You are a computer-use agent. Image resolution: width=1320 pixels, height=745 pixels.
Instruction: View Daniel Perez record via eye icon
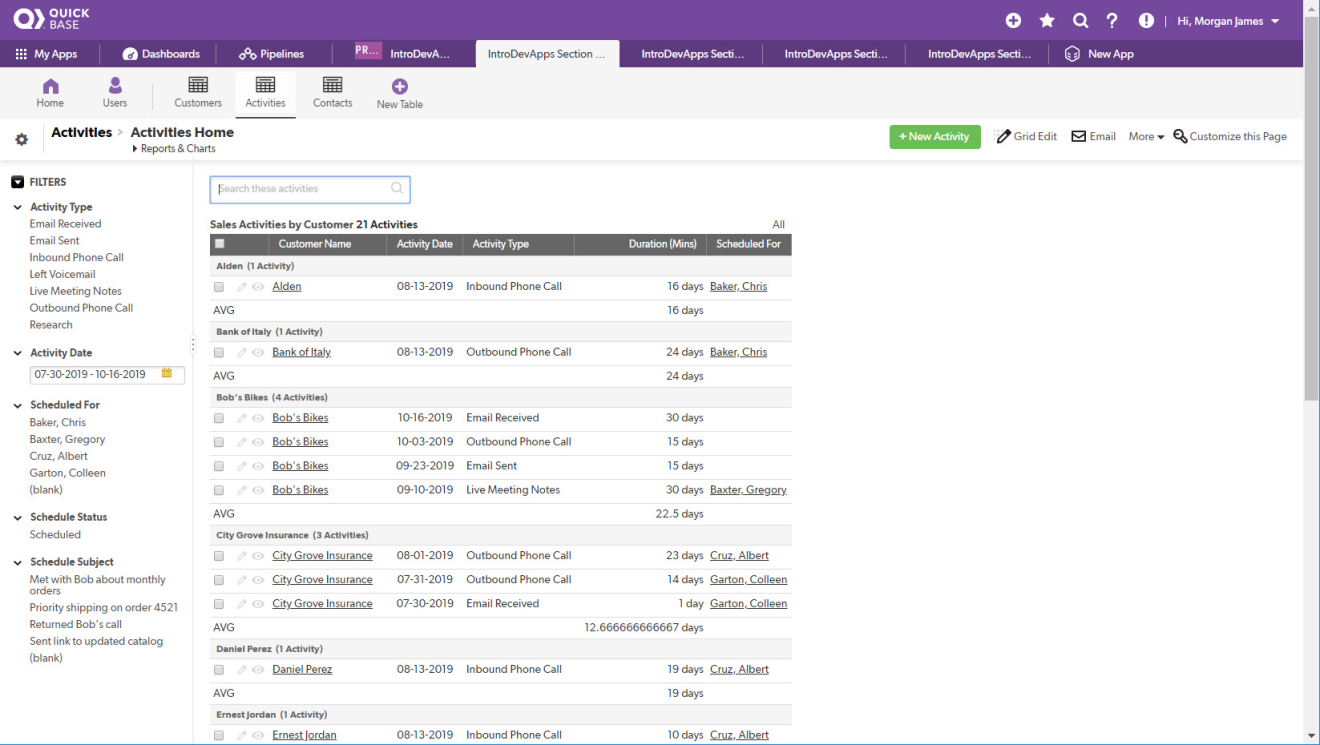(258, 670)
